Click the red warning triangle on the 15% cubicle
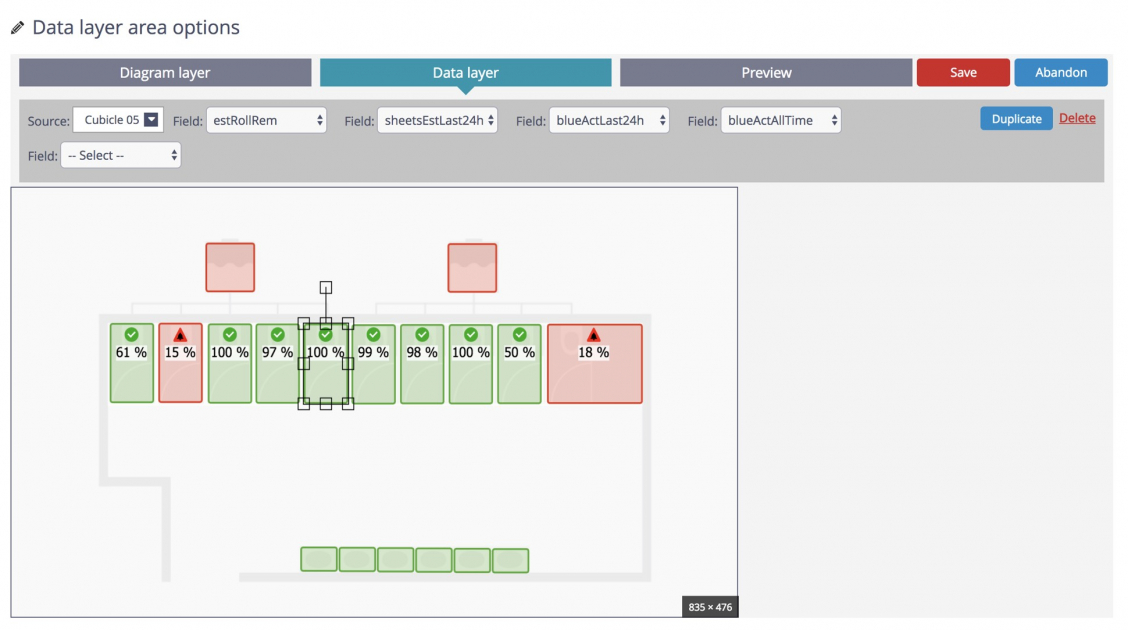 click(180, 335)
